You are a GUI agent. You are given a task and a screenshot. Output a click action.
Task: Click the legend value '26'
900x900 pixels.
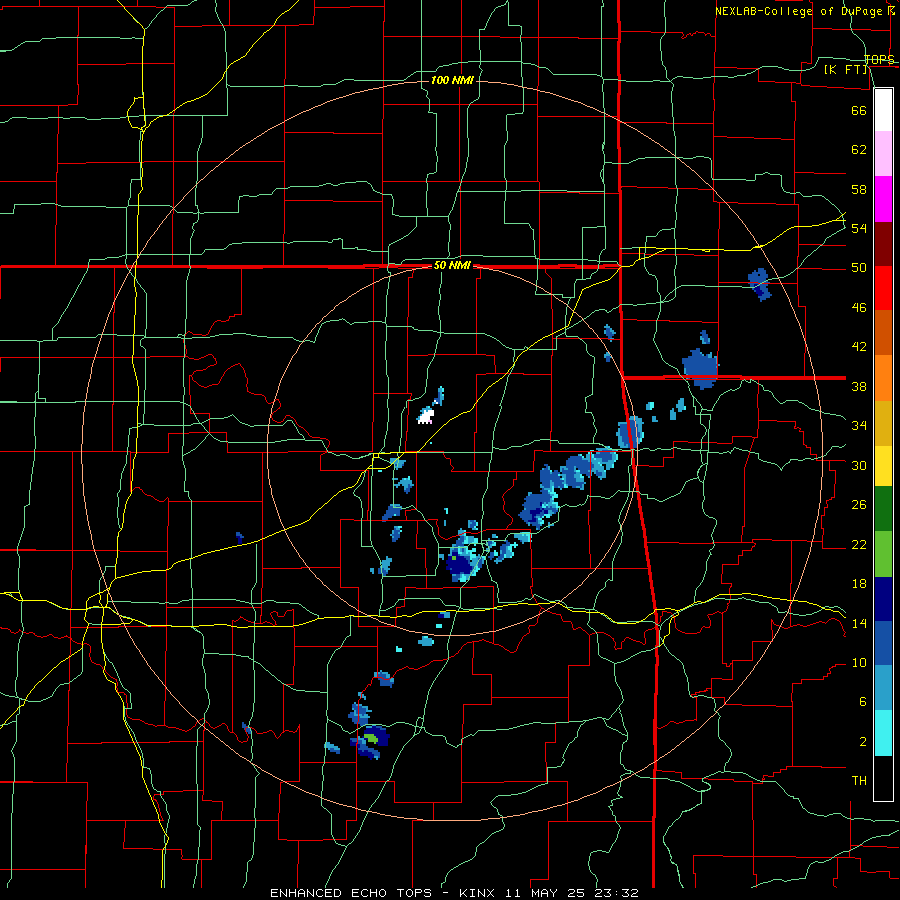click(x=859, y=505)
